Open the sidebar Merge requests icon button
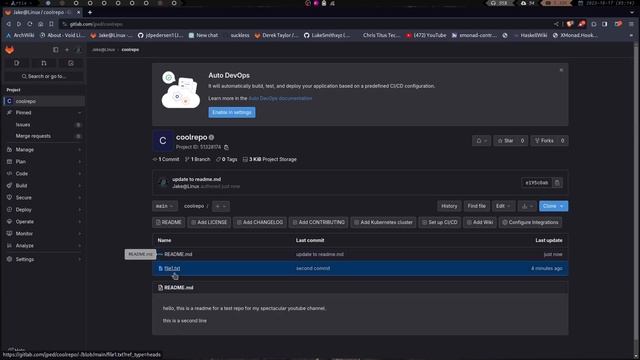The width and height of the screenshot is (640, 360). [44, 63]
